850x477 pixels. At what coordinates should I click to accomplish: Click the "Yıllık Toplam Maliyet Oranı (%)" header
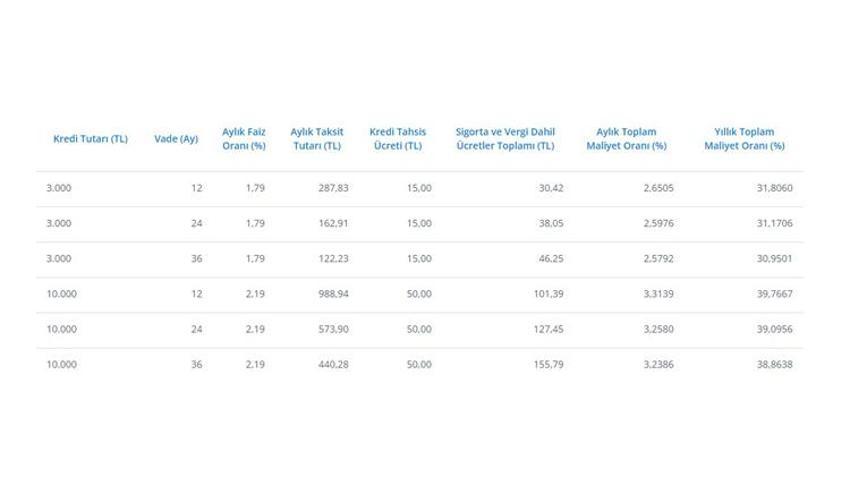click(x=744, y=139)
